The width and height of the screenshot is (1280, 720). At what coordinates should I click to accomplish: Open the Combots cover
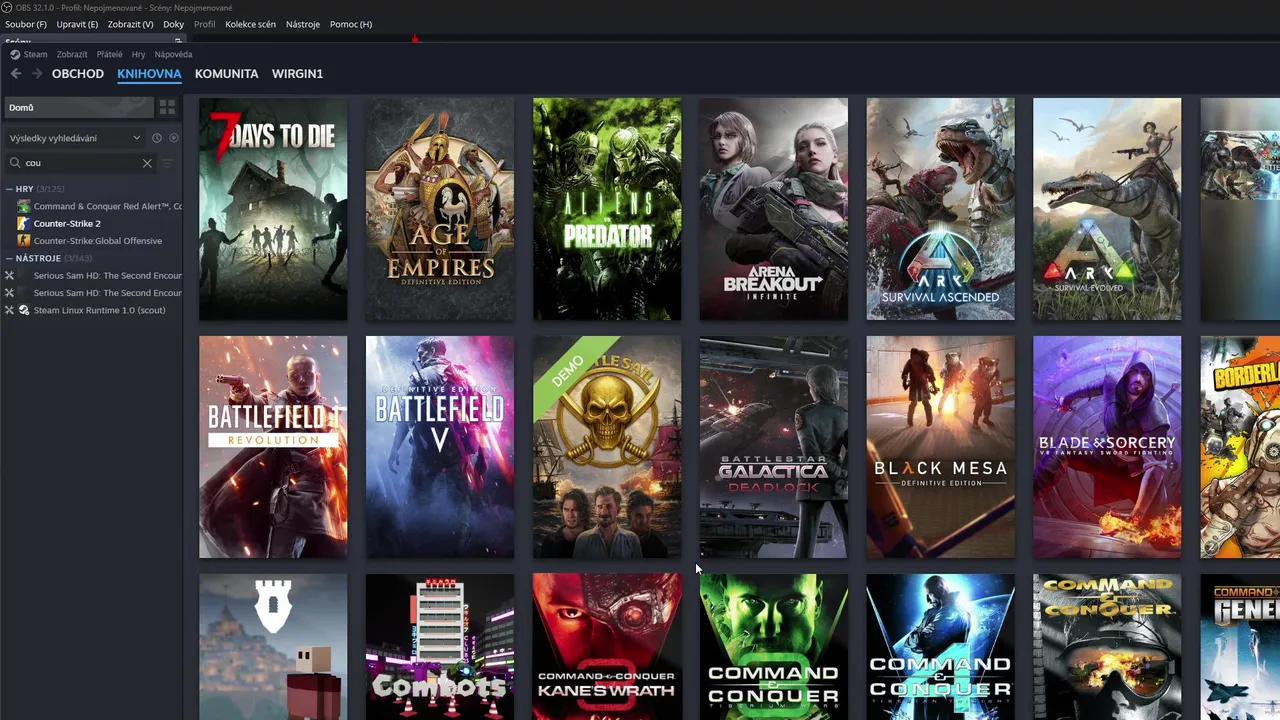[x=440, y=647]
